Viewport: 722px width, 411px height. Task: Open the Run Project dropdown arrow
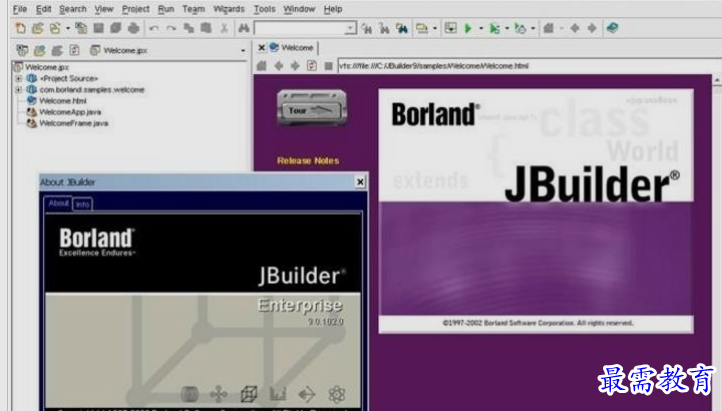click(481, 29)
